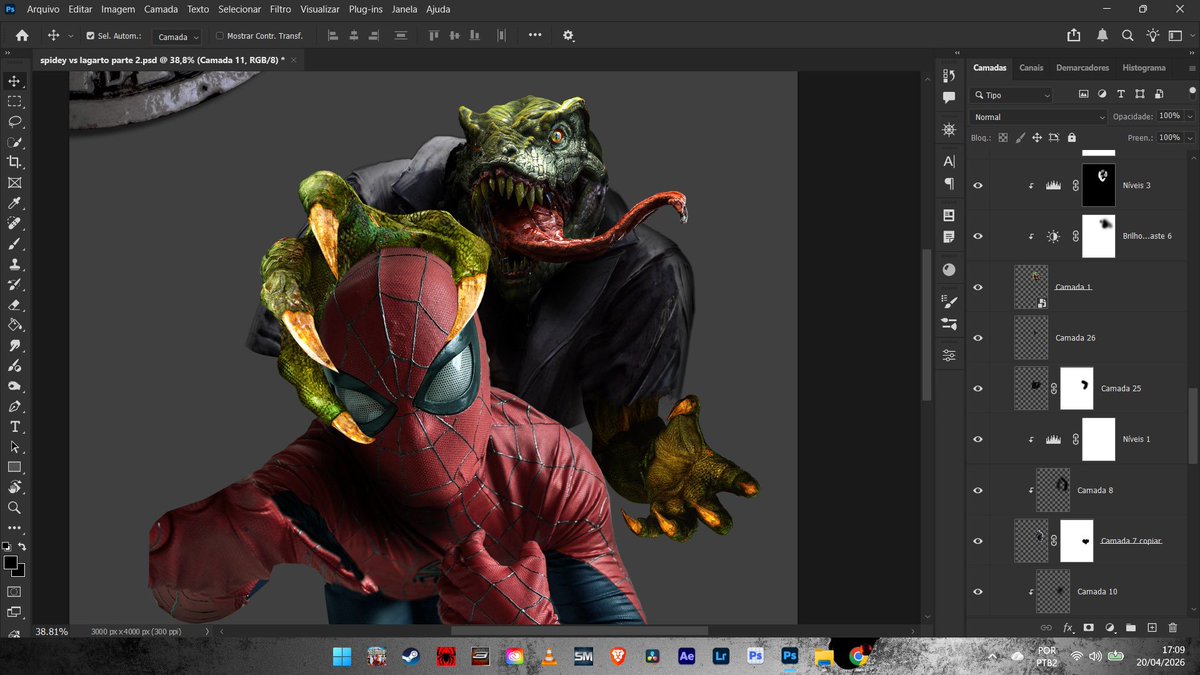Open the extra options three-dots menu

[535, 35]
